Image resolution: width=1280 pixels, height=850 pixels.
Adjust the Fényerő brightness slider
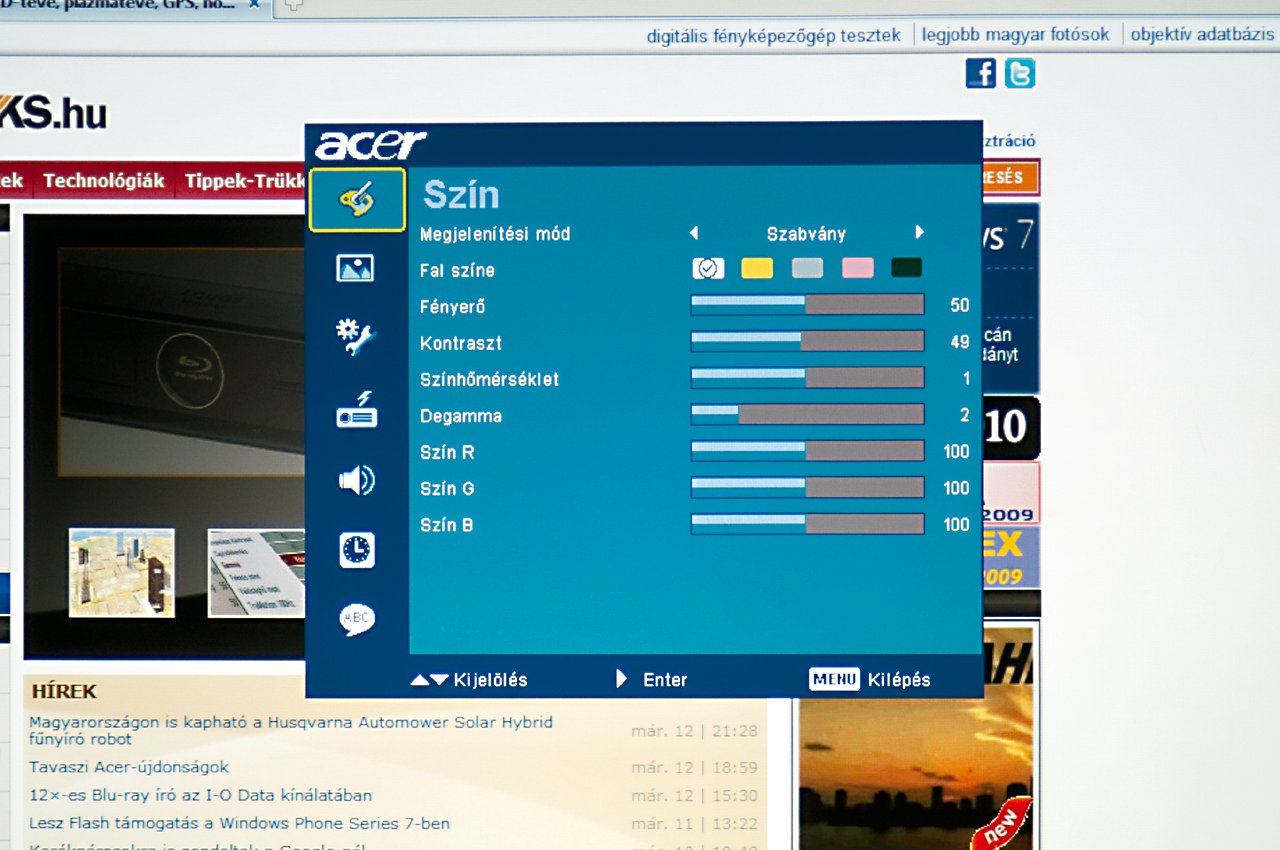(807, 305)
